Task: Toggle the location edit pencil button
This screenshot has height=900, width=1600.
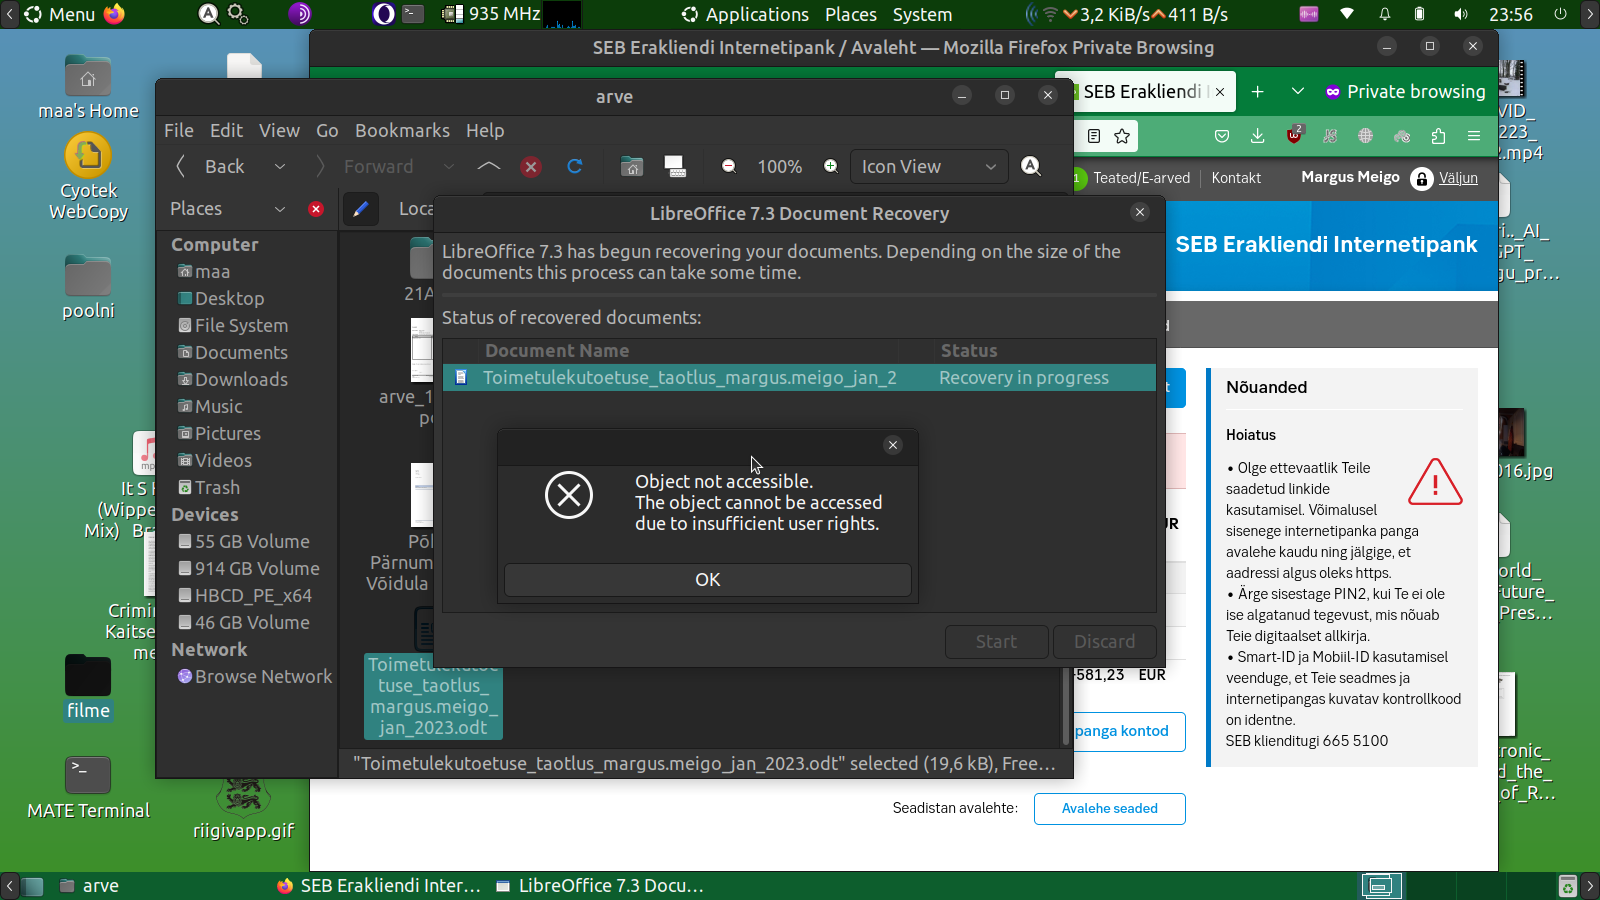Action: tap(360, 209)
